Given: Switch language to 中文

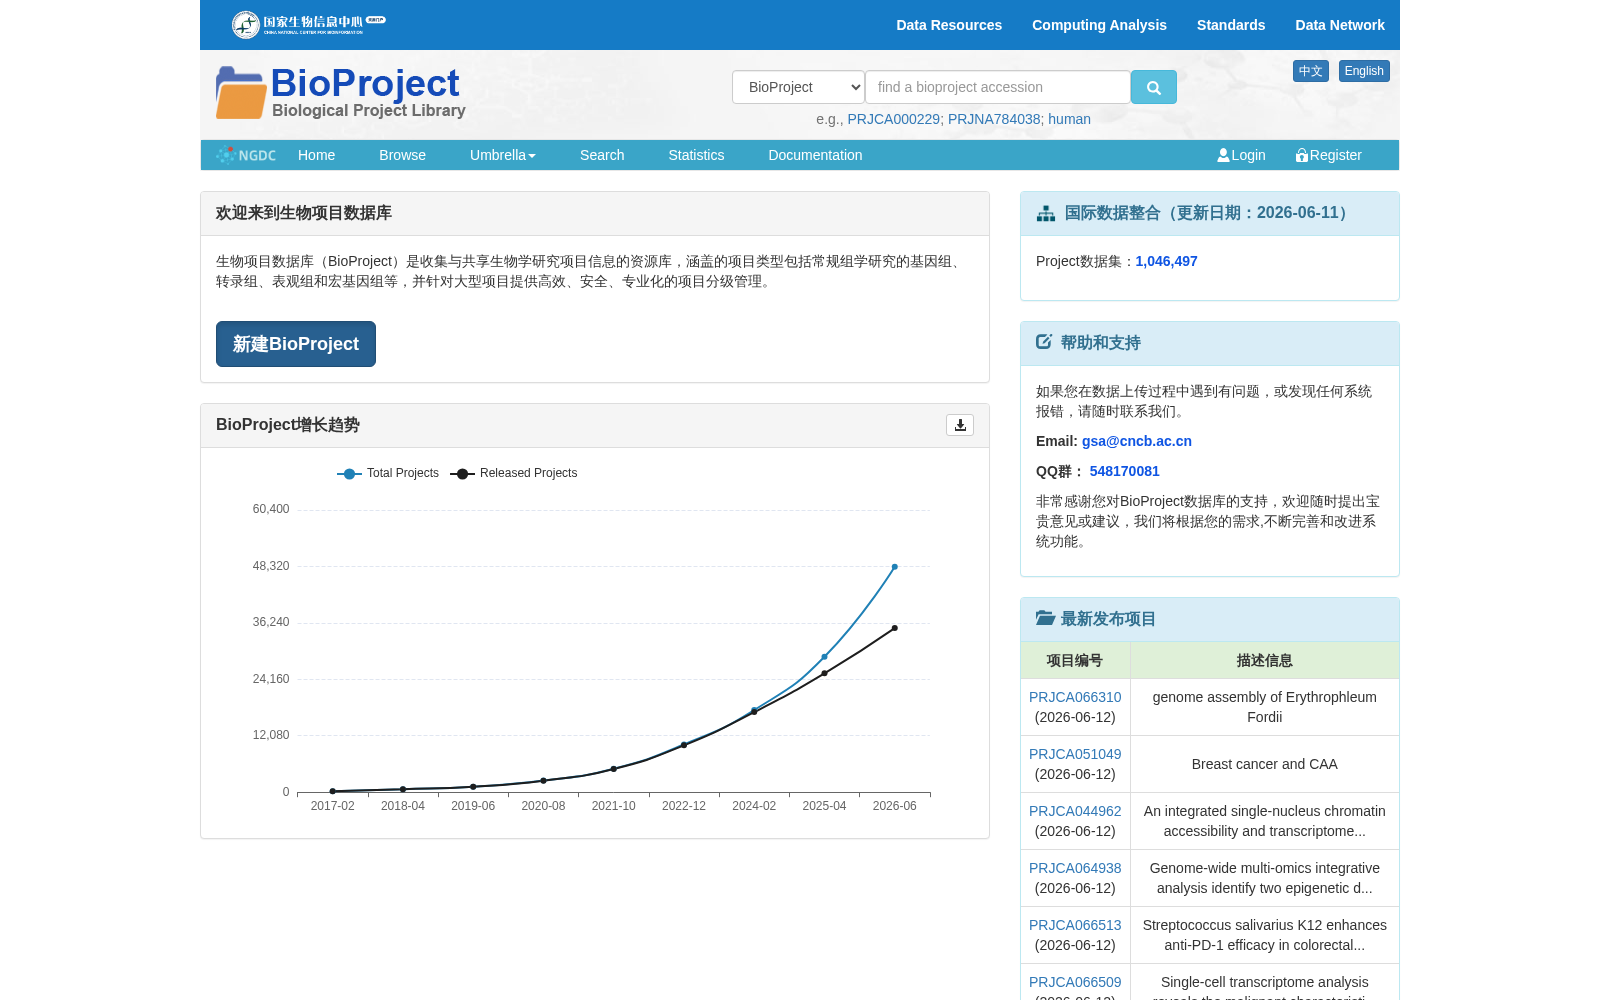Looking at the screenshot, I should click(1311, 71).
